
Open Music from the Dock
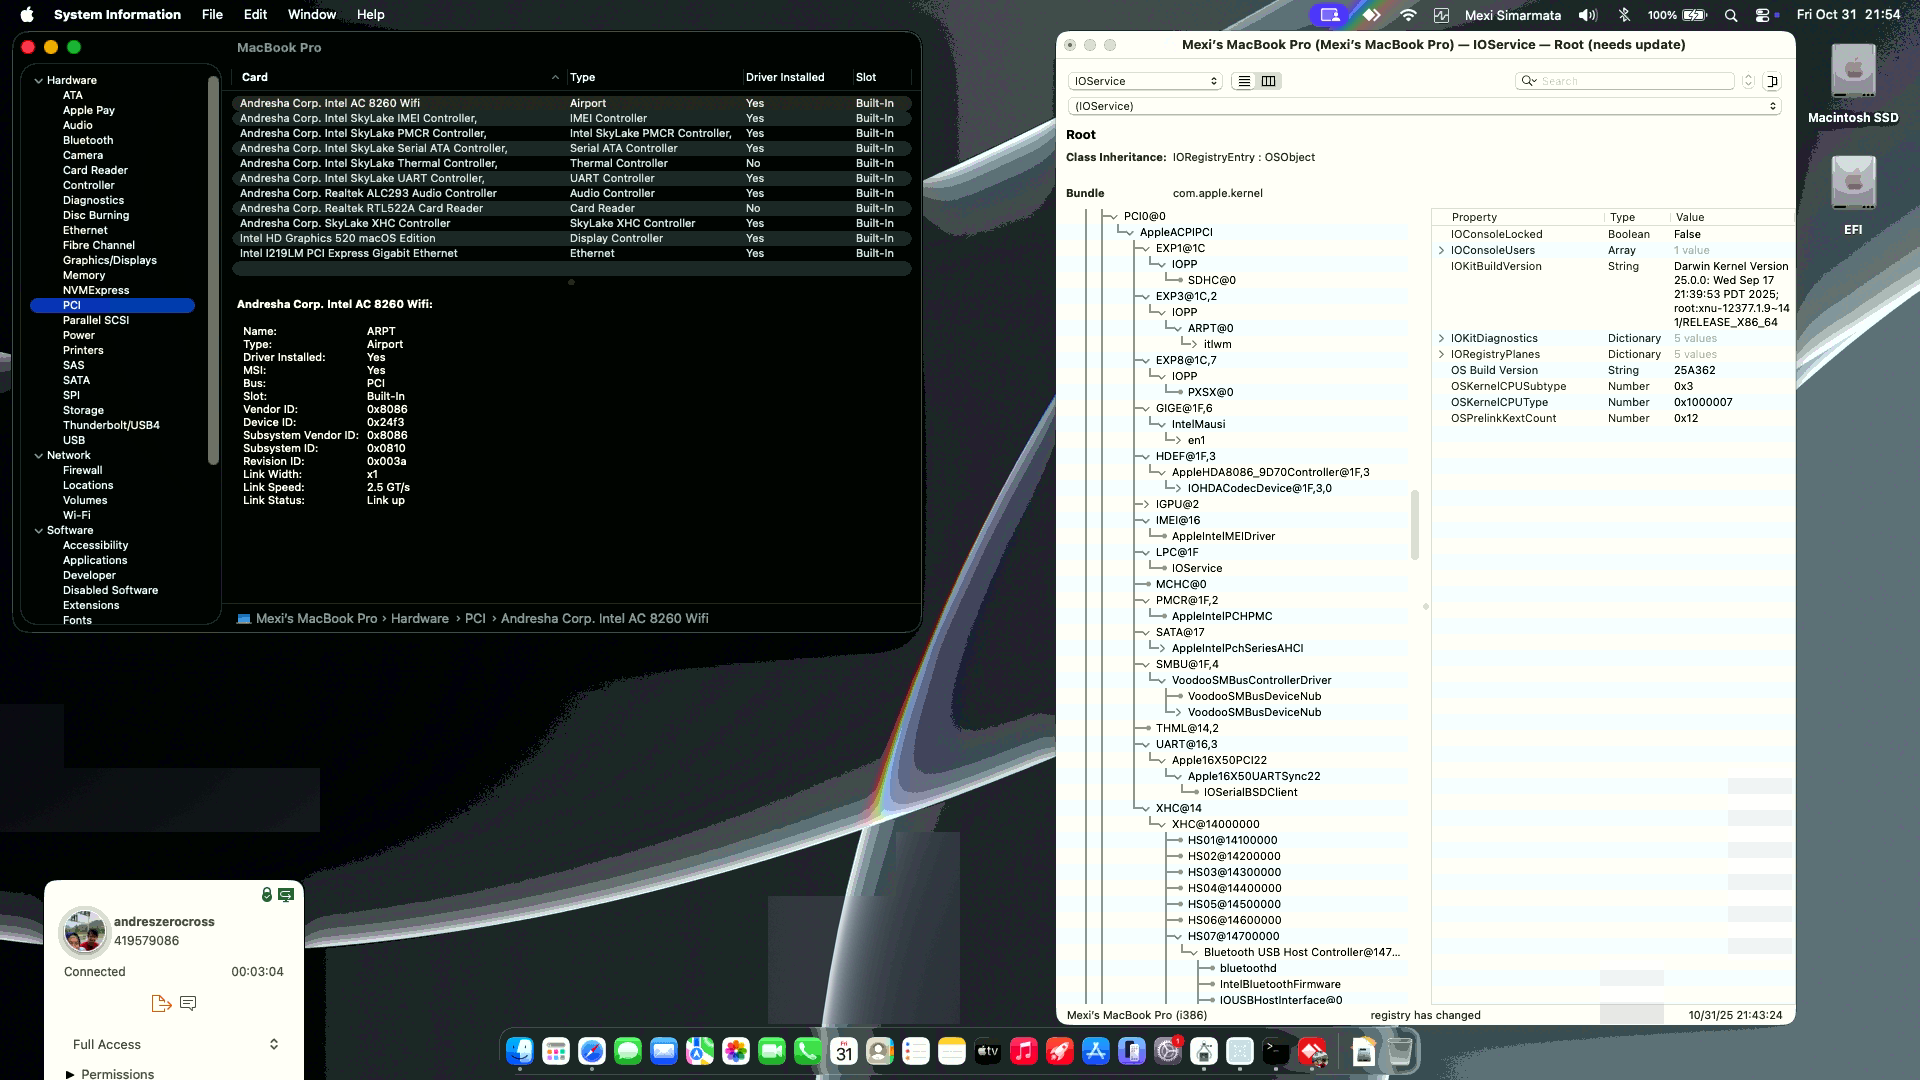(x=1024, y=1051)
